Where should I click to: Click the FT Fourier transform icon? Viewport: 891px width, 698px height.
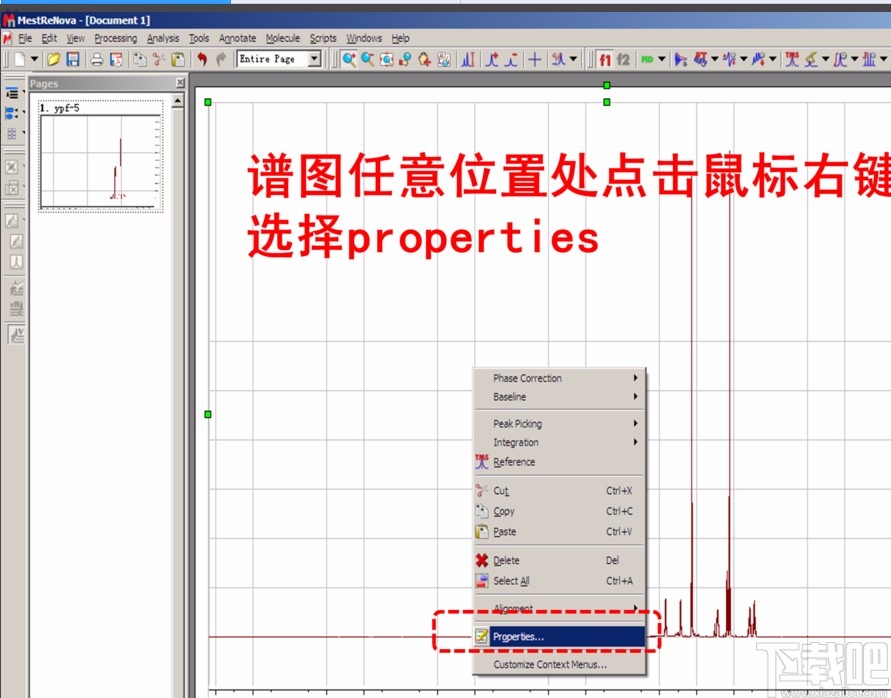[x=700, y=59]
